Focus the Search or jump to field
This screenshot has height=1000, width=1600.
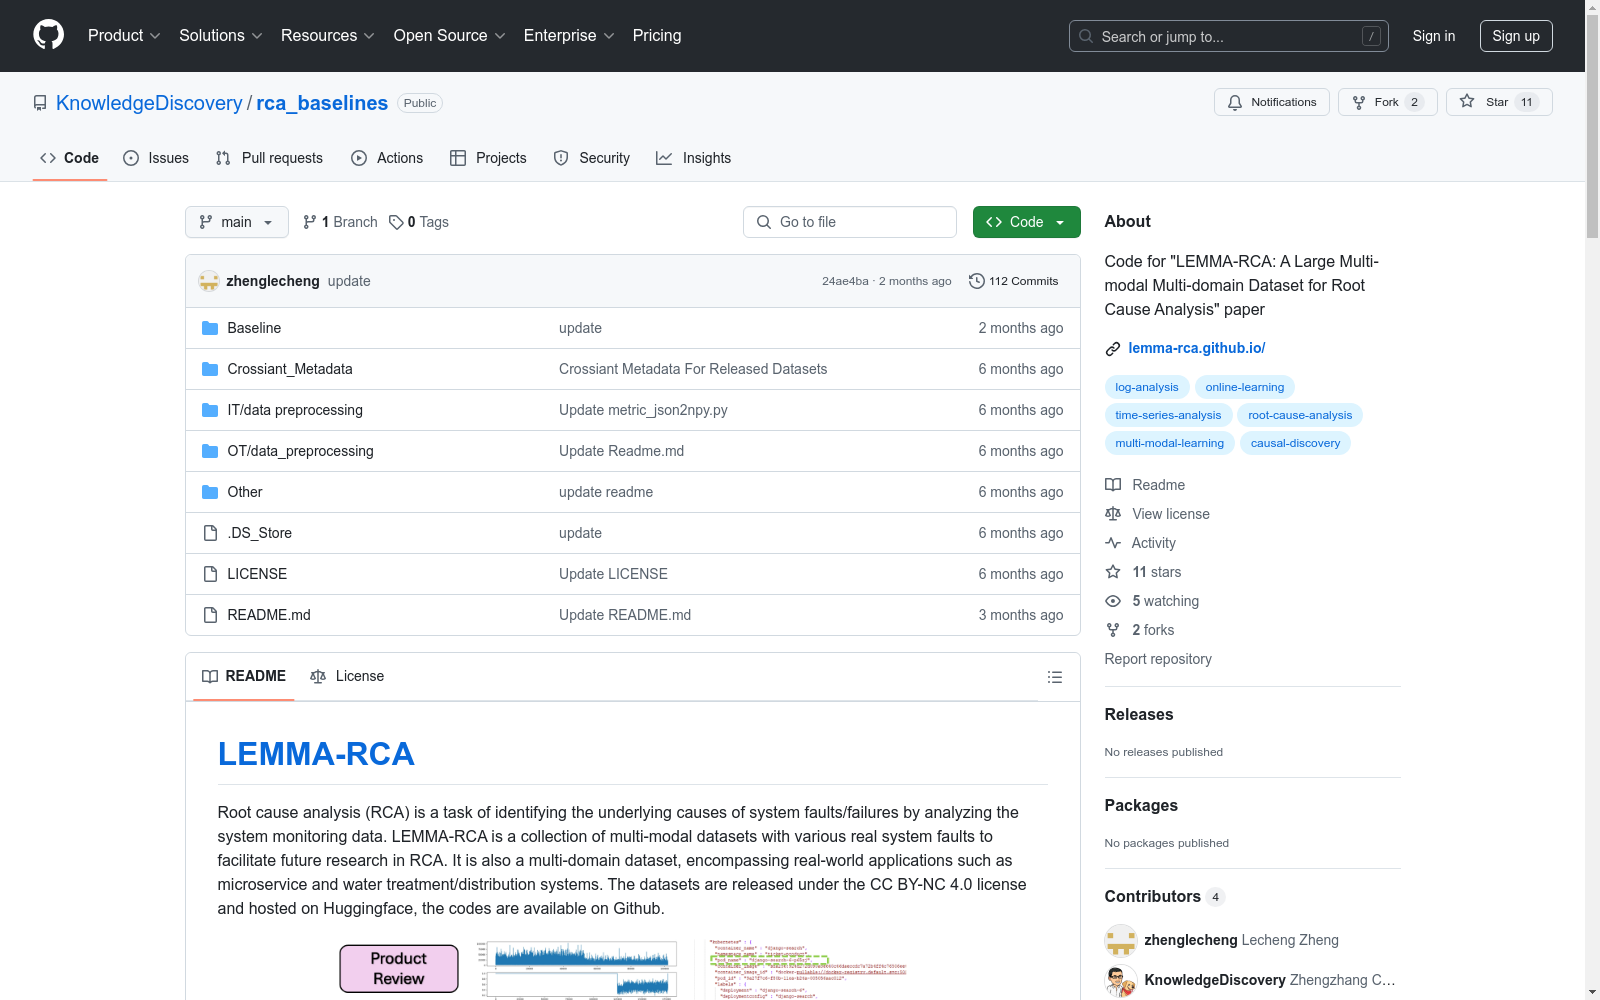[1229, 36]
